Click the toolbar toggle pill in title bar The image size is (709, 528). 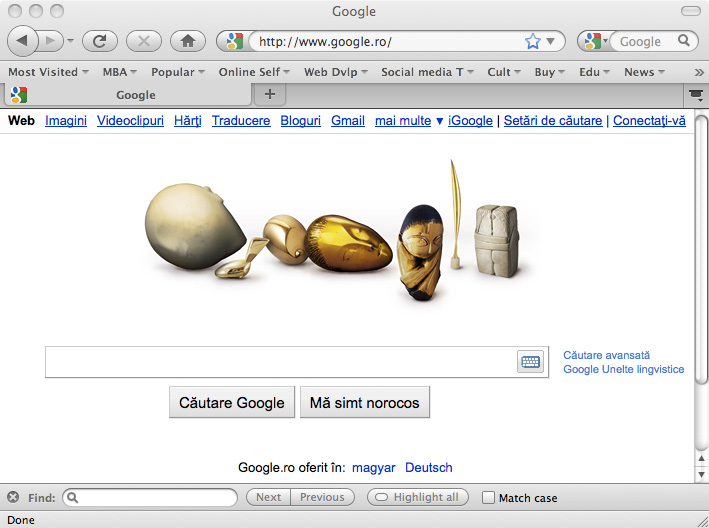[690, 11]
